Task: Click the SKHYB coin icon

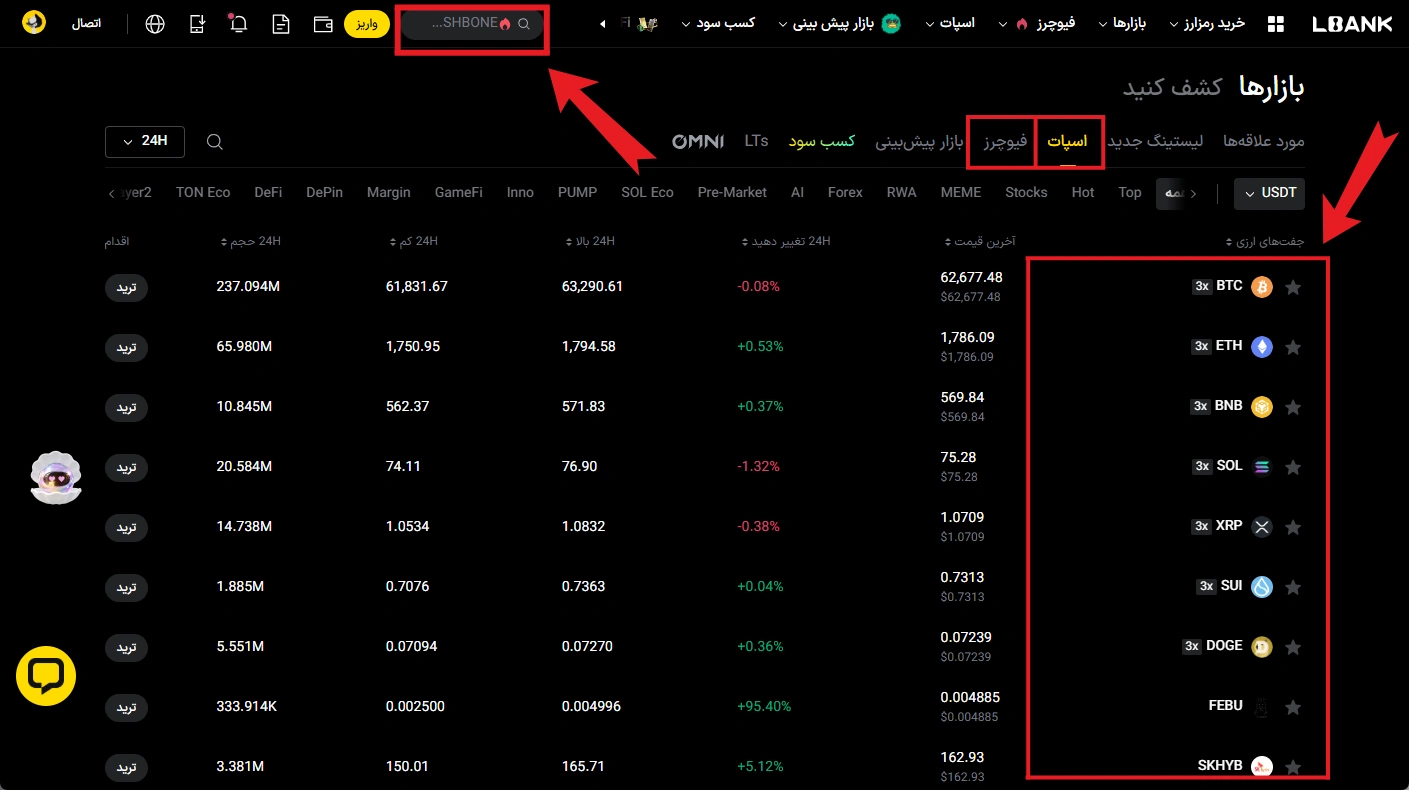Action: [x=1262, y=767]
